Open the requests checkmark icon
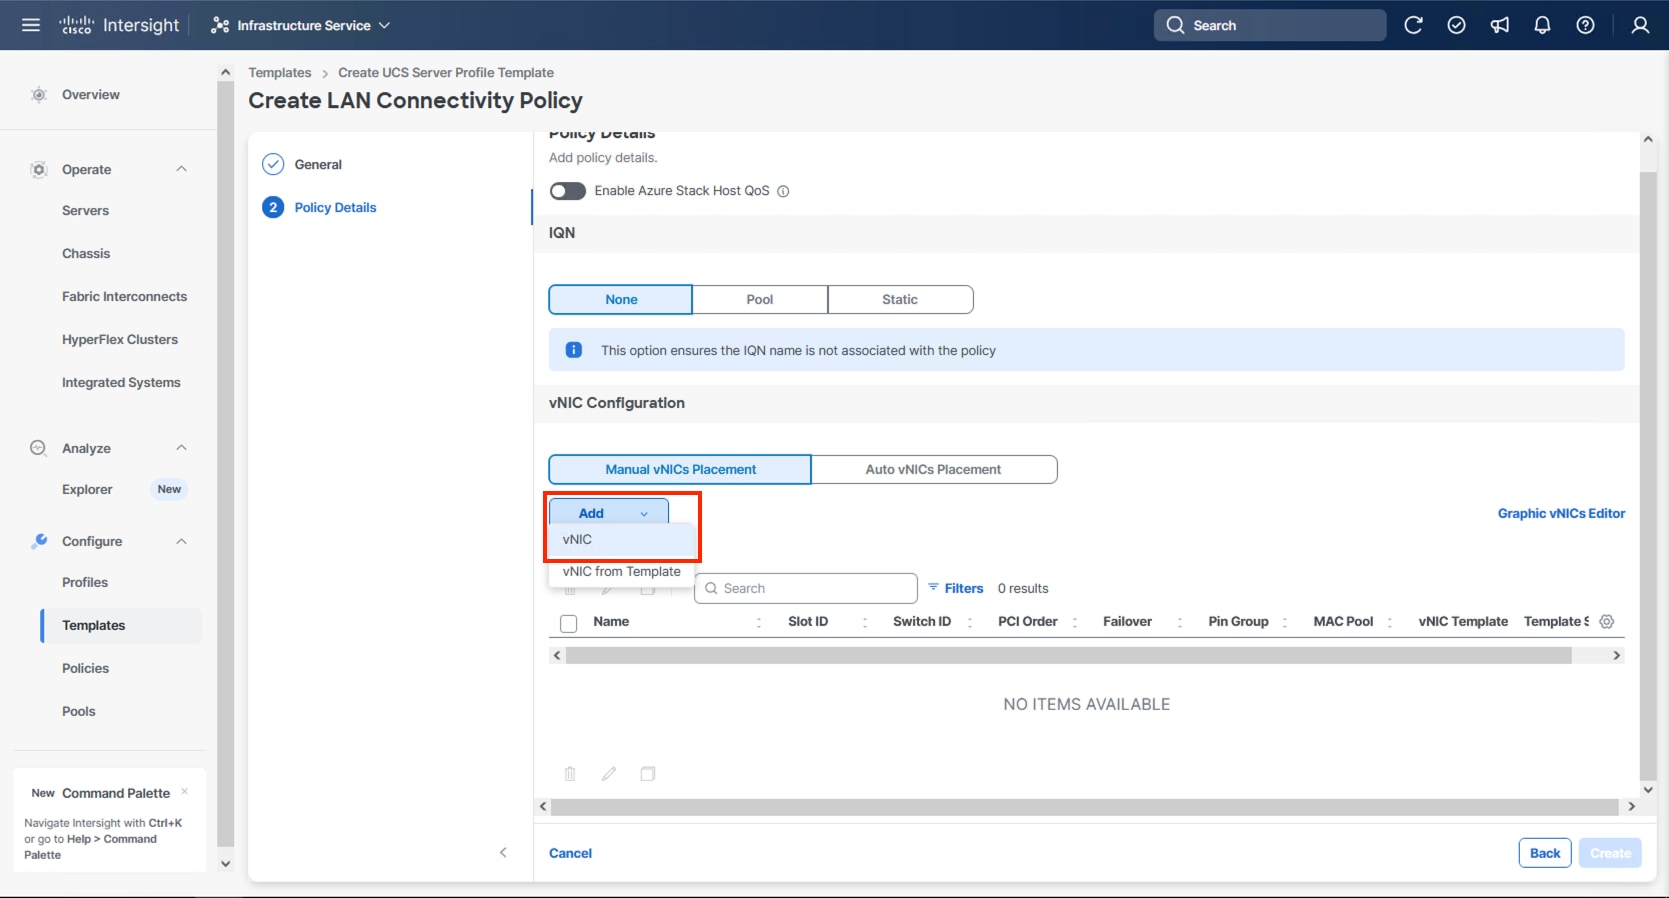Screen dimensions: 1669x898 [x=1456, y=25]
